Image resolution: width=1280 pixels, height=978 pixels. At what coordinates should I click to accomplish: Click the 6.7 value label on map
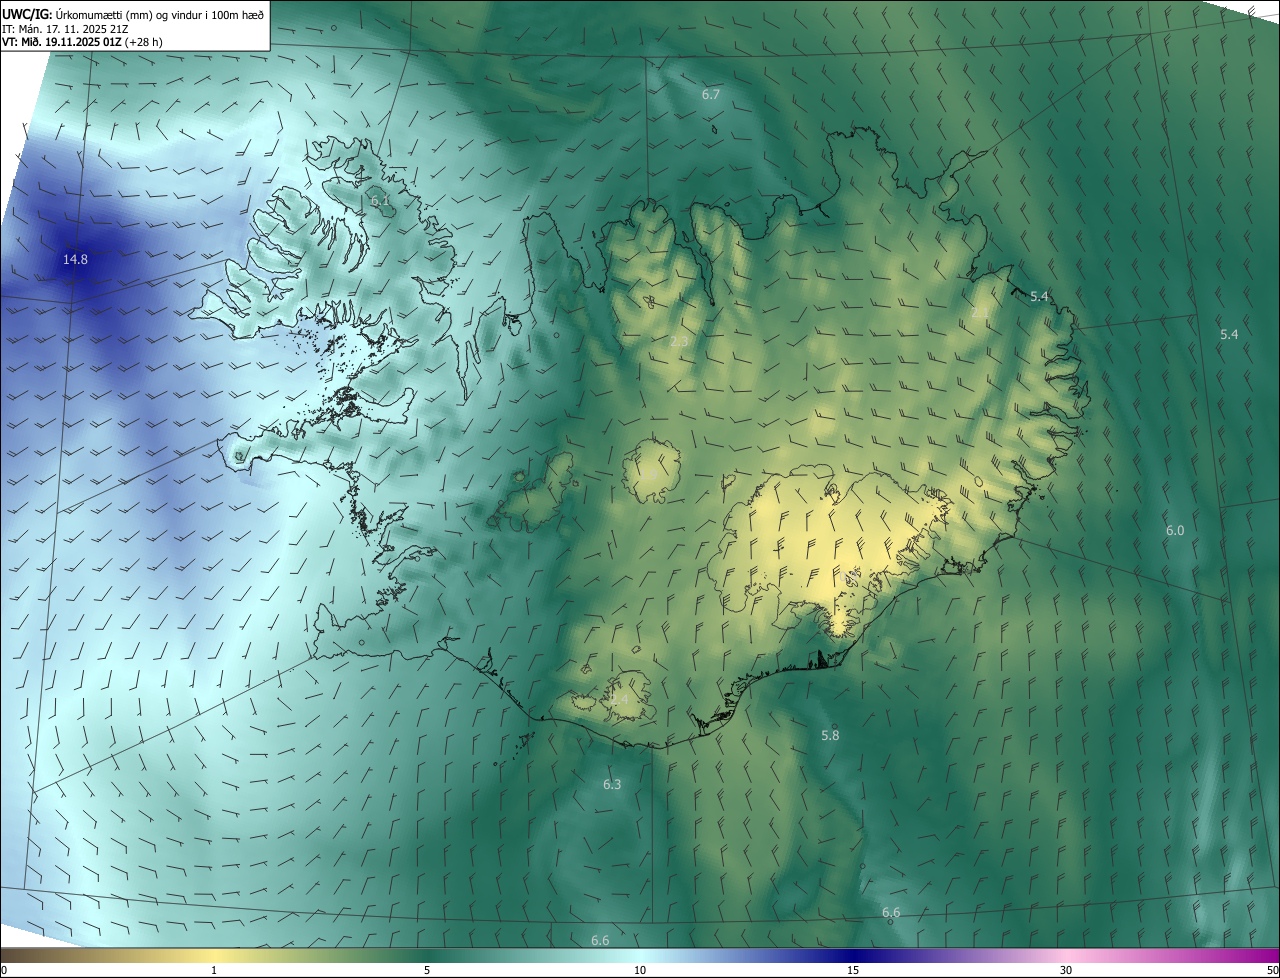coord(711,95)
